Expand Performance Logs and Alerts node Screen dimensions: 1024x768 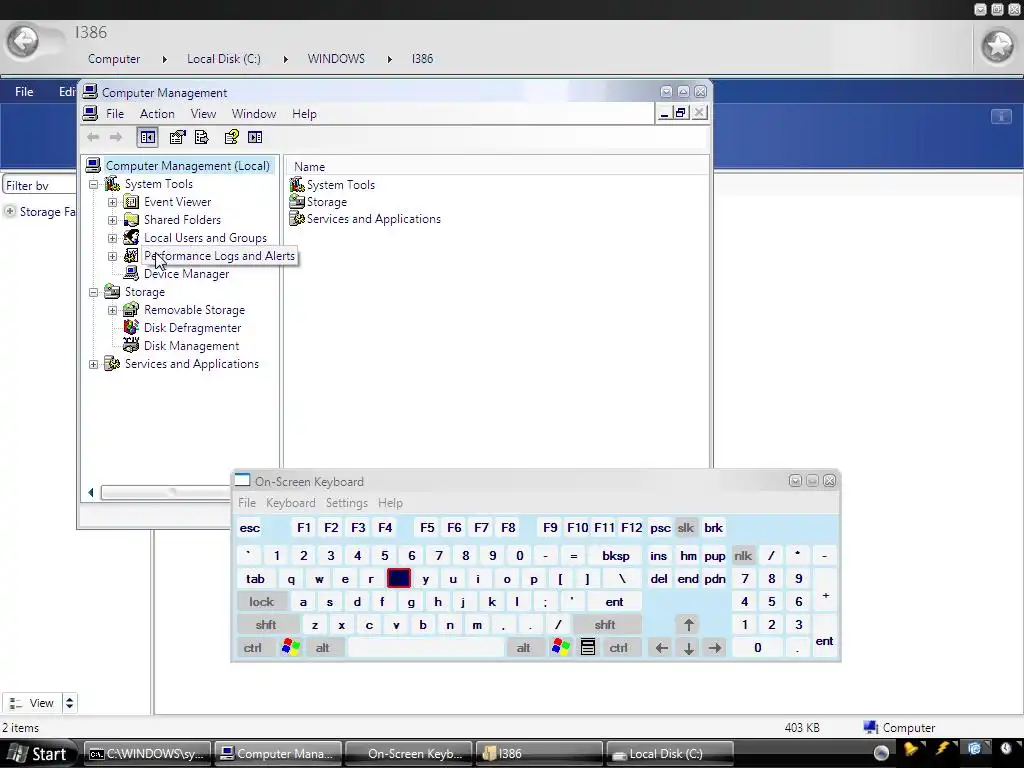click(112, 256)
